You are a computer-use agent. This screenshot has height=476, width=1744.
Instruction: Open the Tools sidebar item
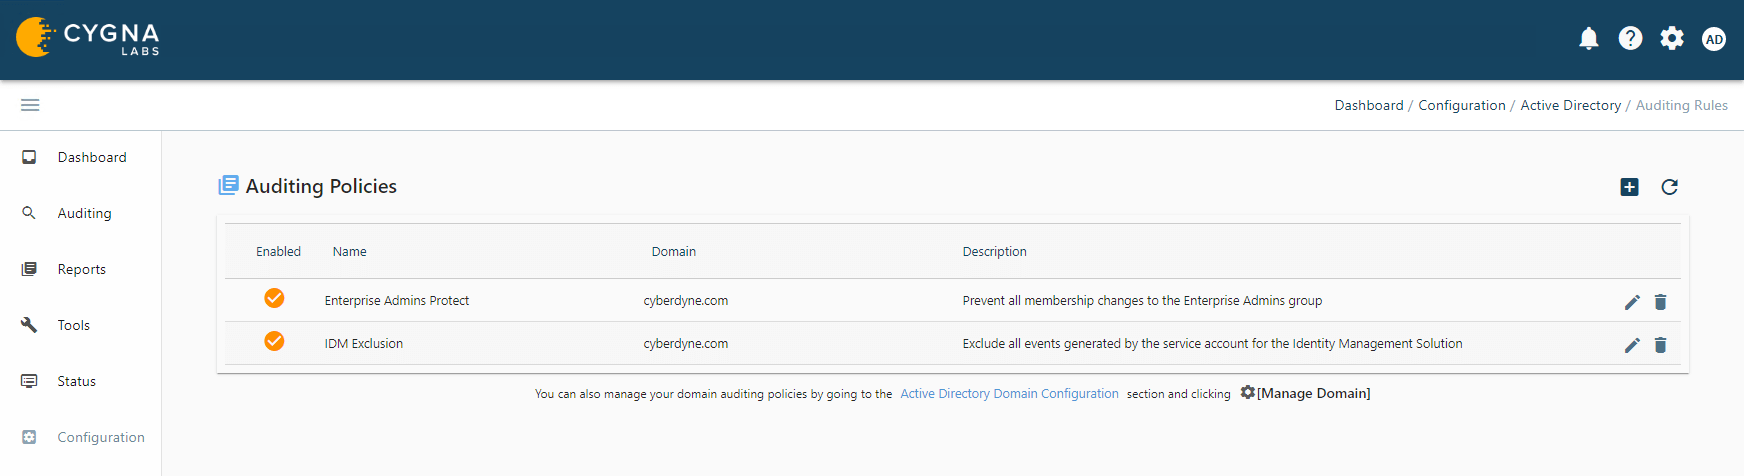(73, 325)
